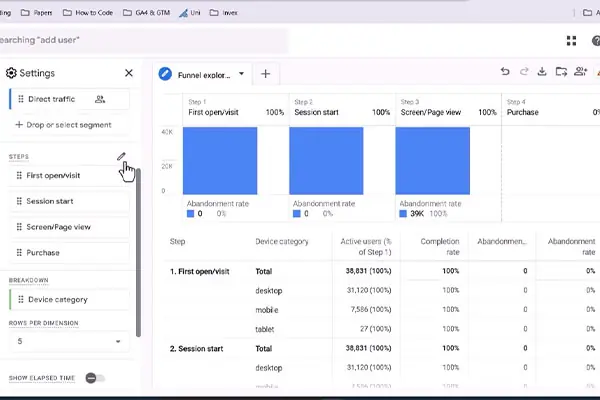
Task: Toggle the Show Elapsed Time switch
Action: point(95,378)
